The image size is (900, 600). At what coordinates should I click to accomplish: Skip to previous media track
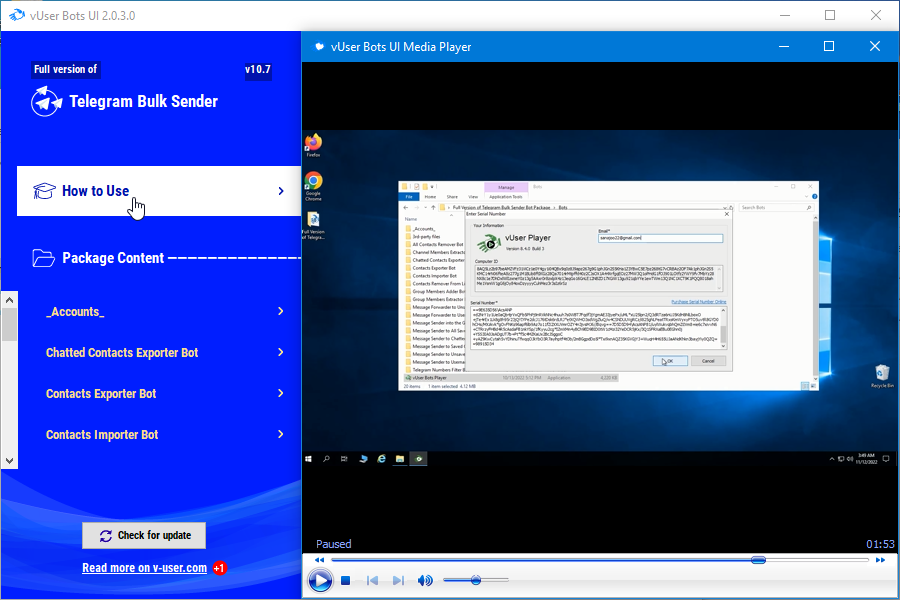pos(373,580)
